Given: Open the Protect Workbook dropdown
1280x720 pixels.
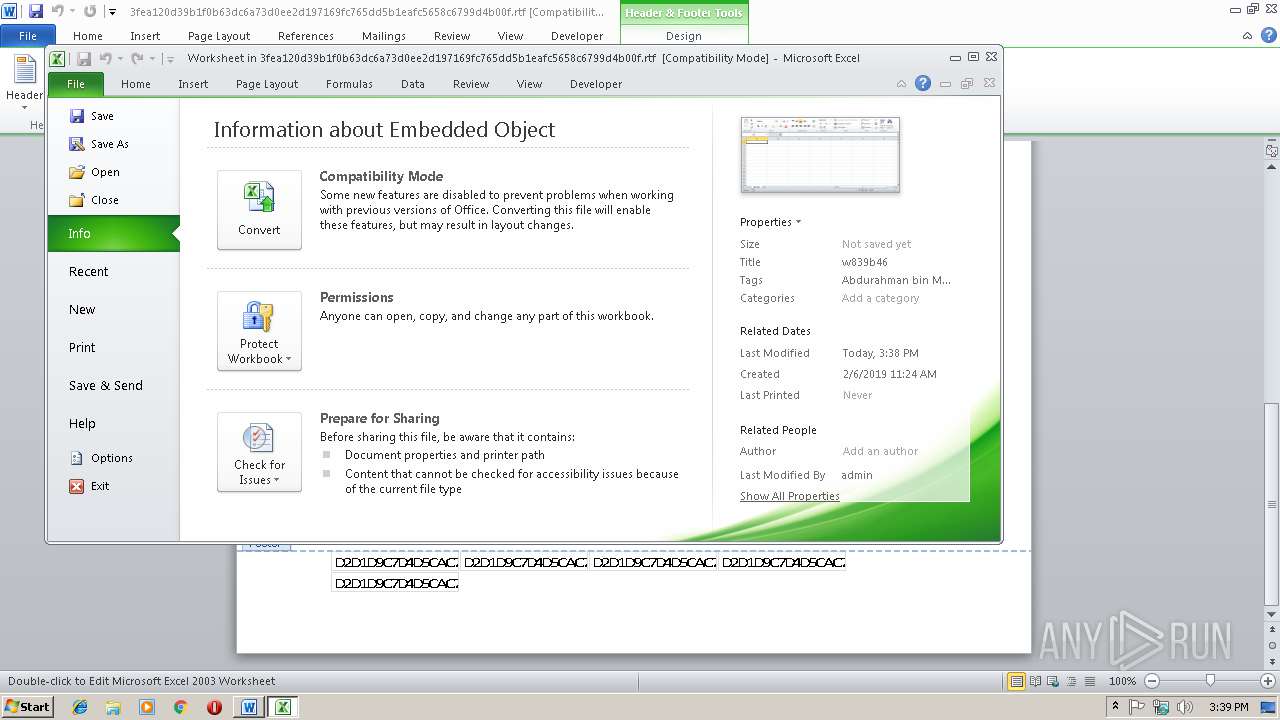Looking at the screenshot, I should [x=259, y=331].
